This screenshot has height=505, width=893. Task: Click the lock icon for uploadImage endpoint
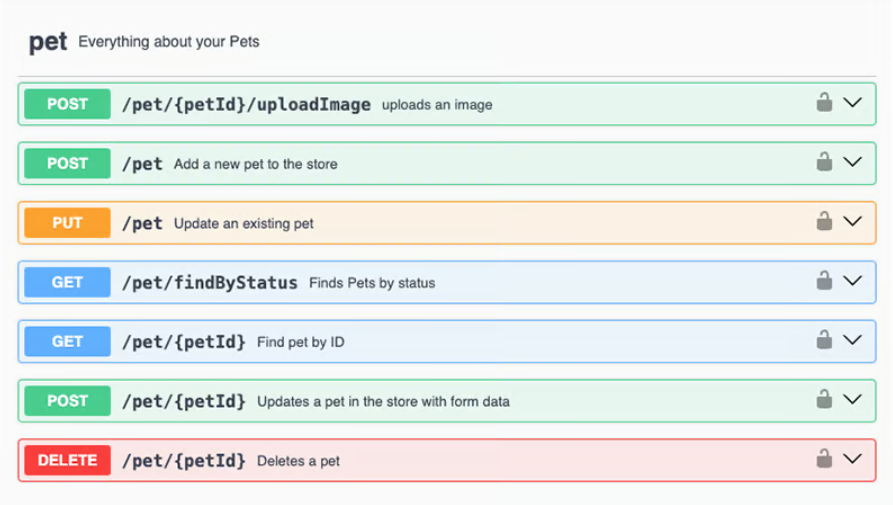(824, 102)
